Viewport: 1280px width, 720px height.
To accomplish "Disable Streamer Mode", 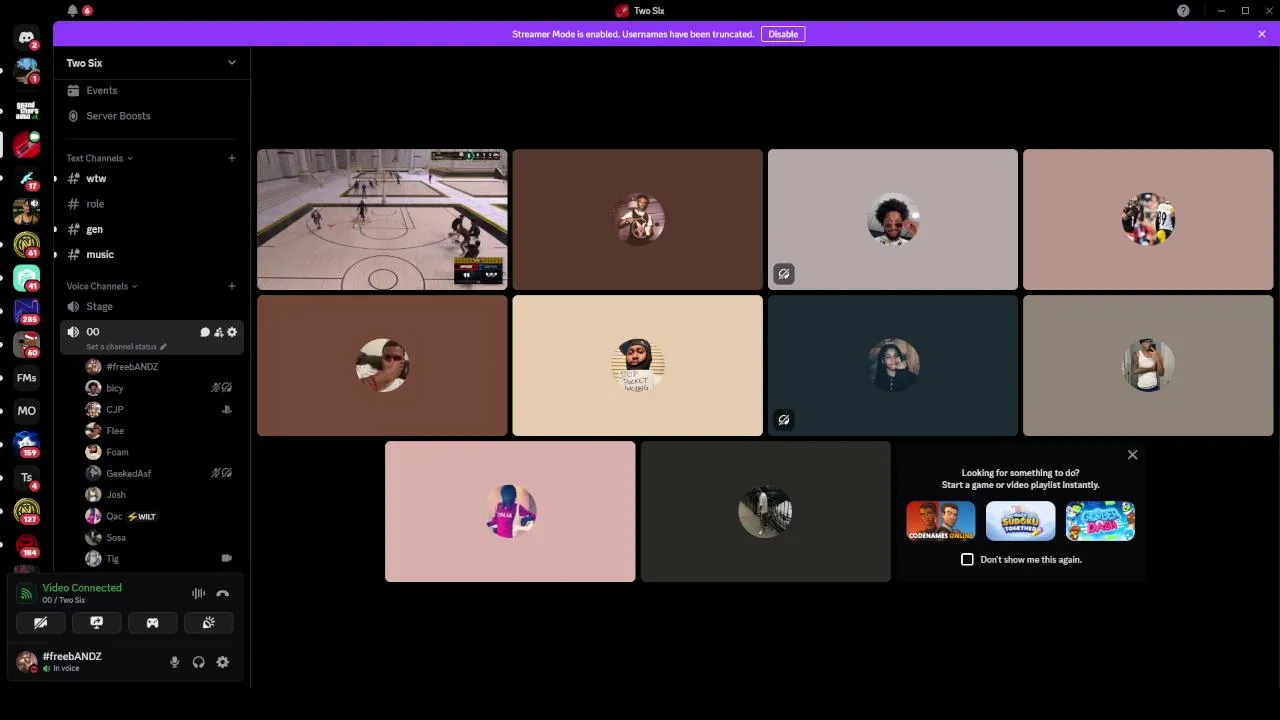I will (783, 34).
